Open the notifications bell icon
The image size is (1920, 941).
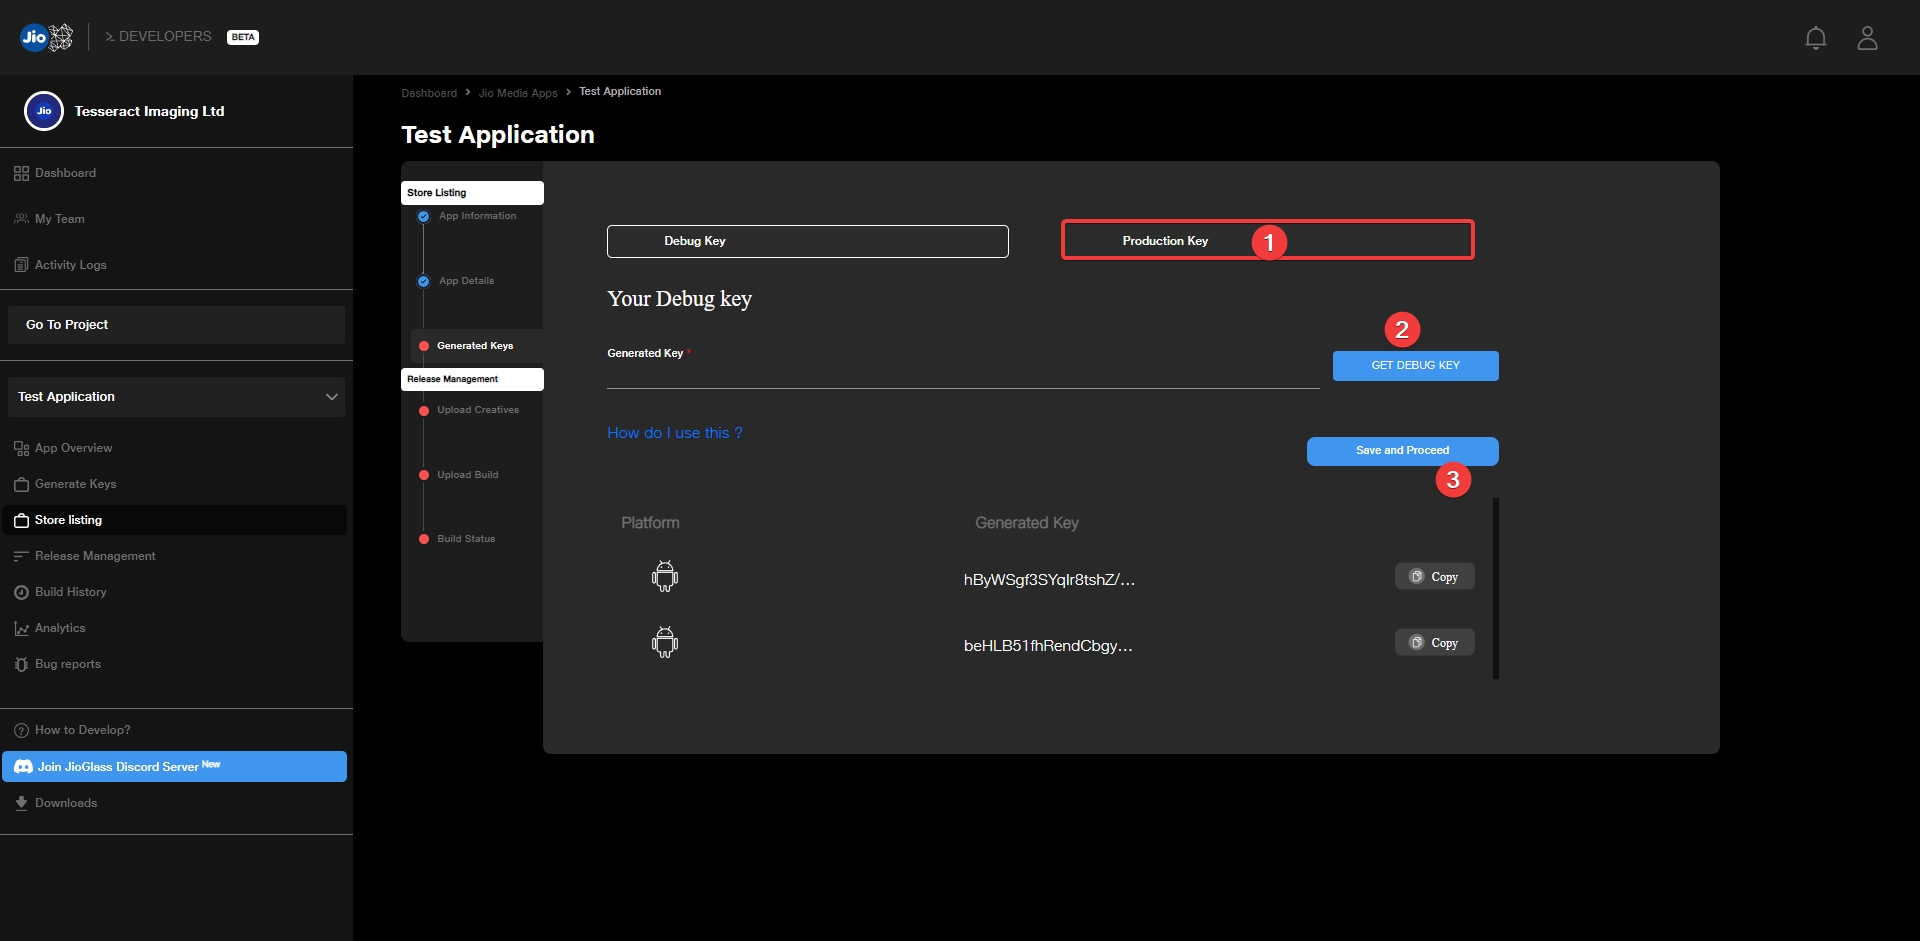(1815, 38)
